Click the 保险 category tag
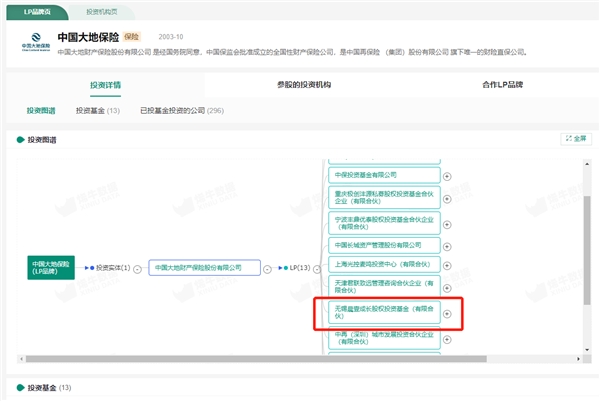This screenshot has width=600, height=401. (132, 37)
